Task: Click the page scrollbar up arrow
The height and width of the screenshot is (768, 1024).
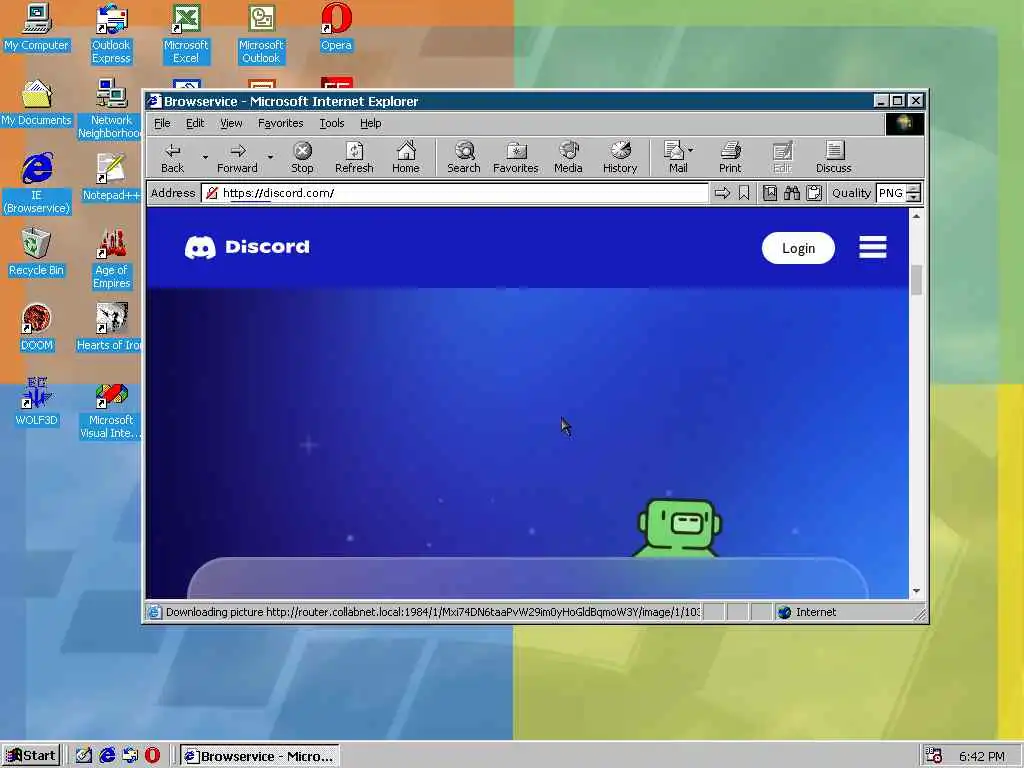Action: click(916, 216)
